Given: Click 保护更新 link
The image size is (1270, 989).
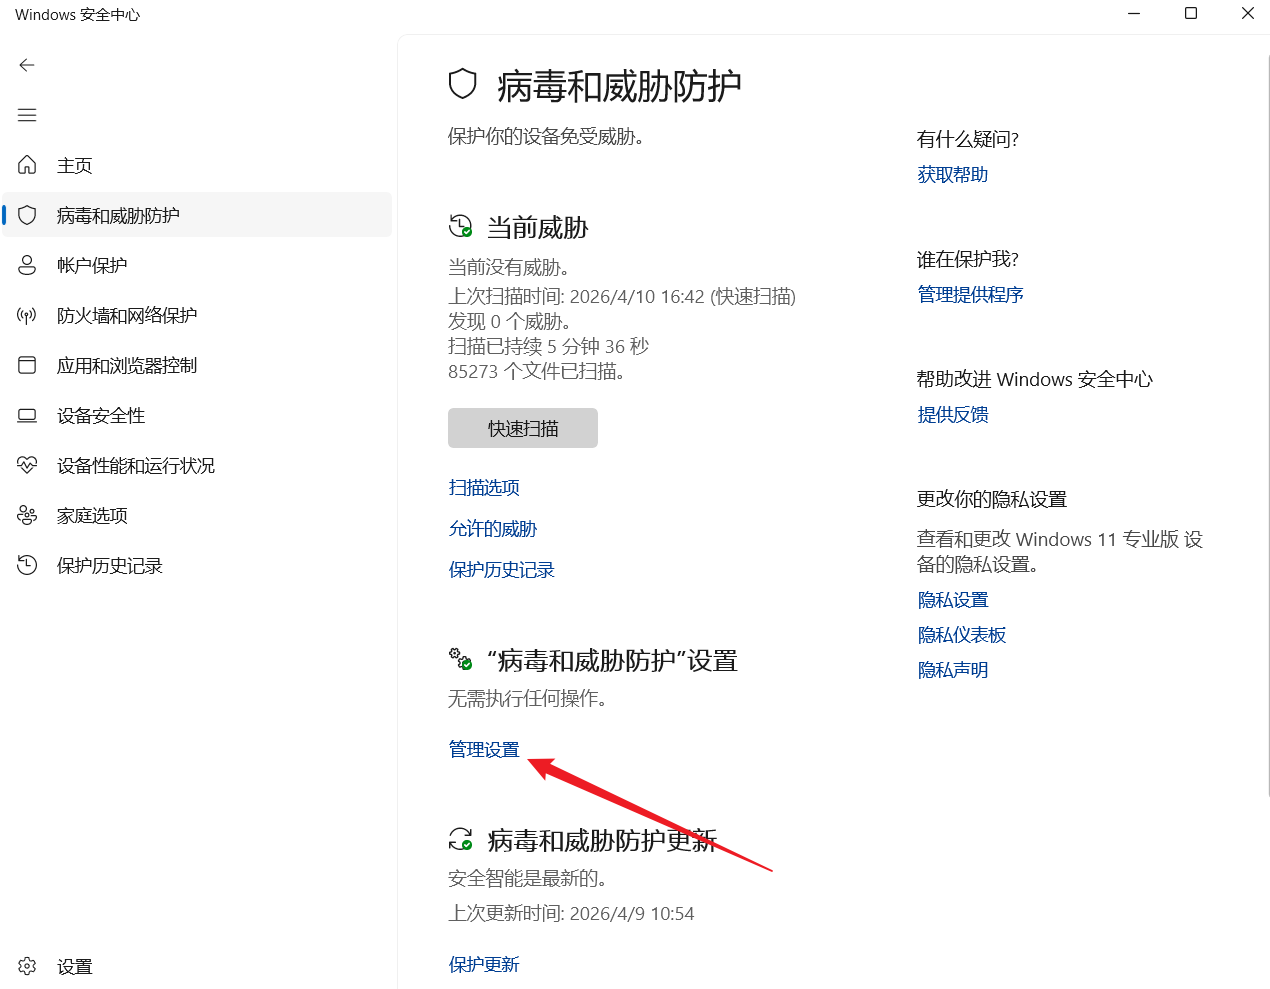Looking at the screenshot, I should pyautogui.click(x=484, y=964).
